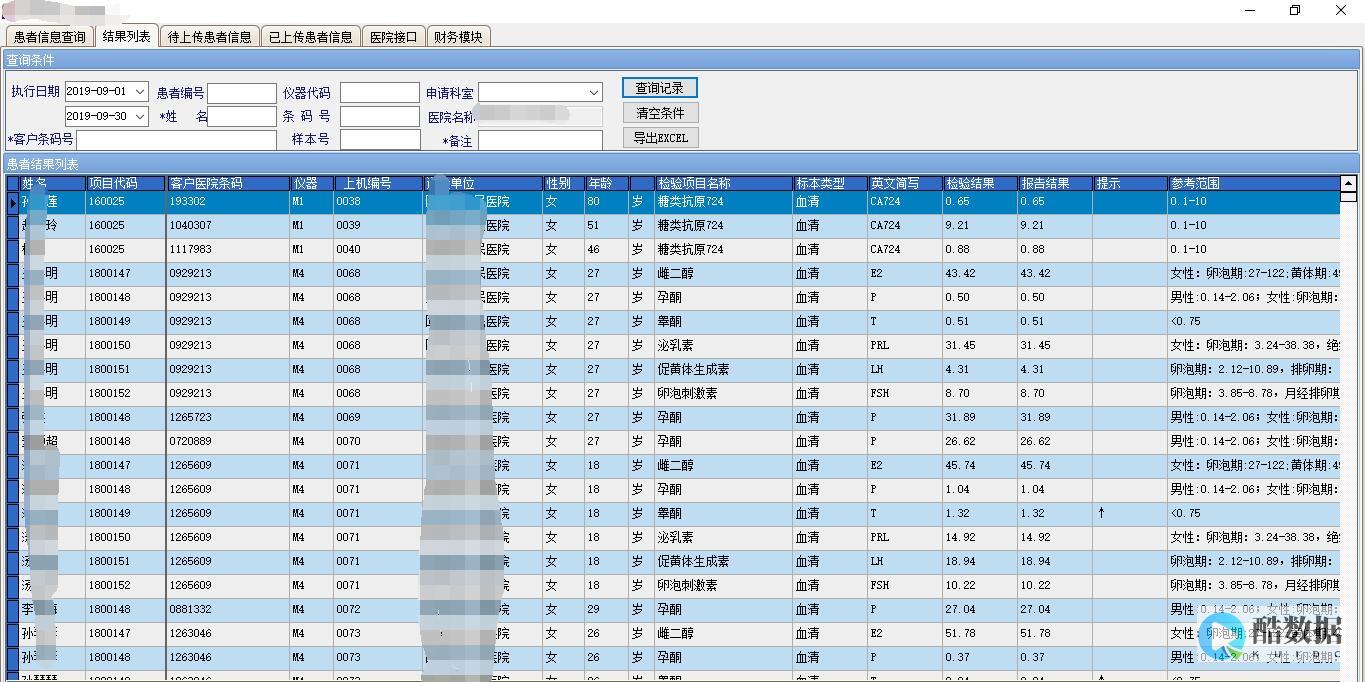This screenshot has width=1365, height=682.
Task: Switch to 患者信息查询 tab
Action: click(49, 37)
